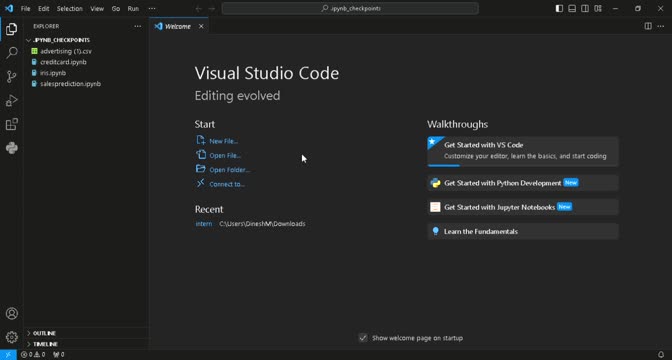Click the command center search box

pos(350,9)
